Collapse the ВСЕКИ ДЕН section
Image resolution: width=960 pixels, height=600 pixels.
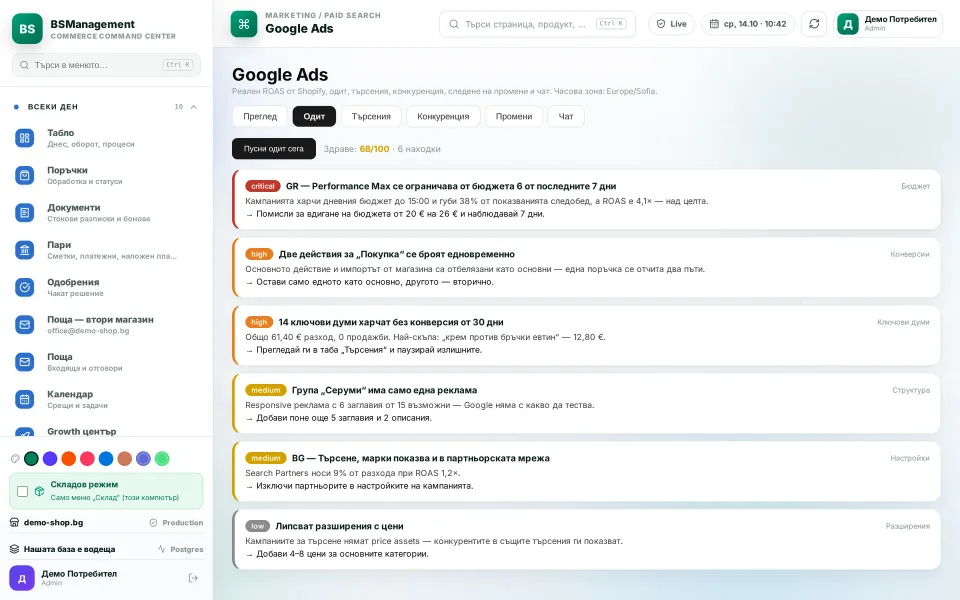(193, 107)
